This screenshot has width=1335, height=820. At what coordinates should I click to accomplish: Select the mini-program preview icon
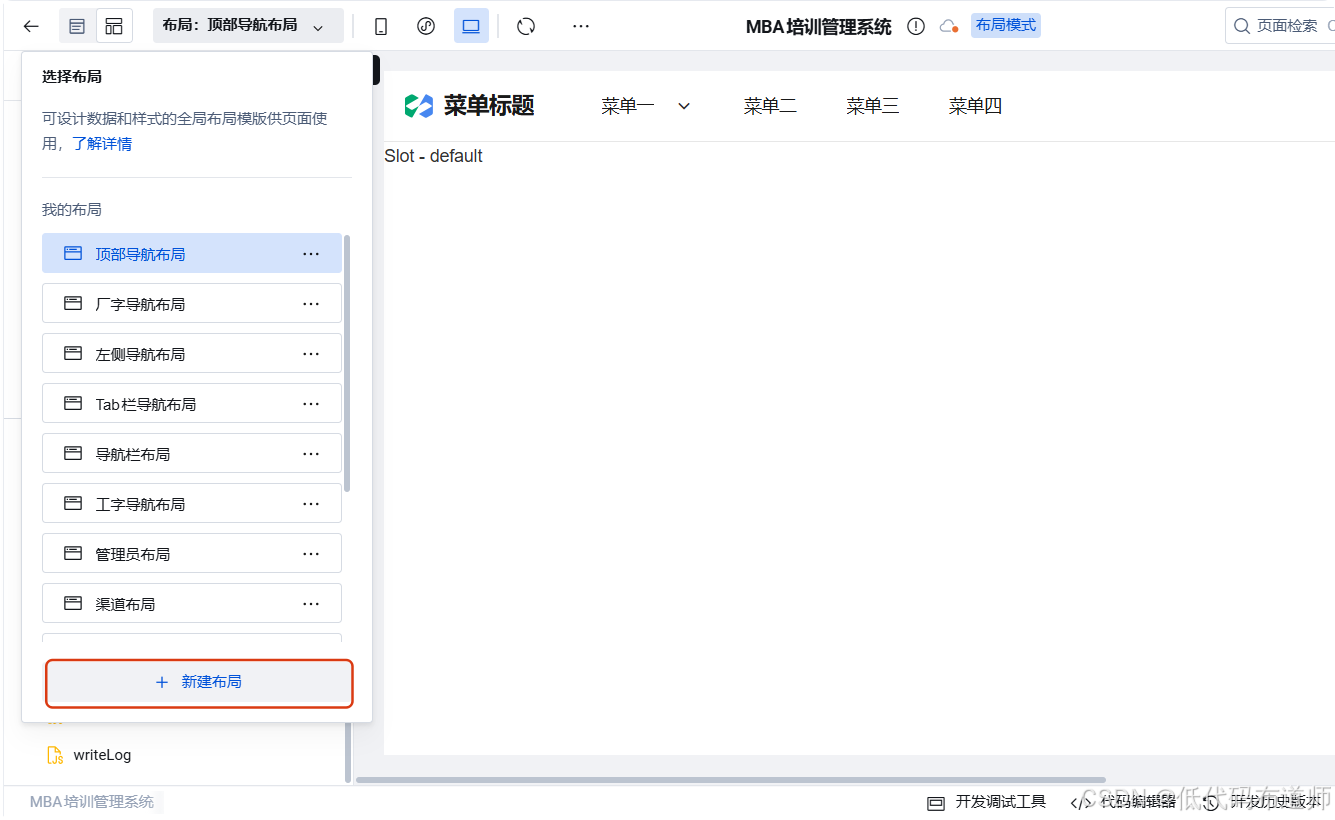[426, 26]
